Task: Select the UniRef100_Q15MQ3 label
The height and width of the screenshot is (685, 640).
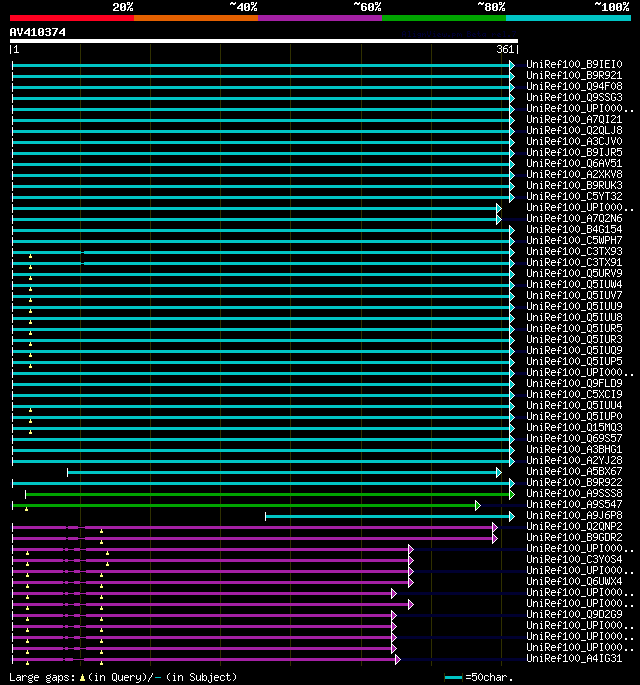Action: pos(574,427)
